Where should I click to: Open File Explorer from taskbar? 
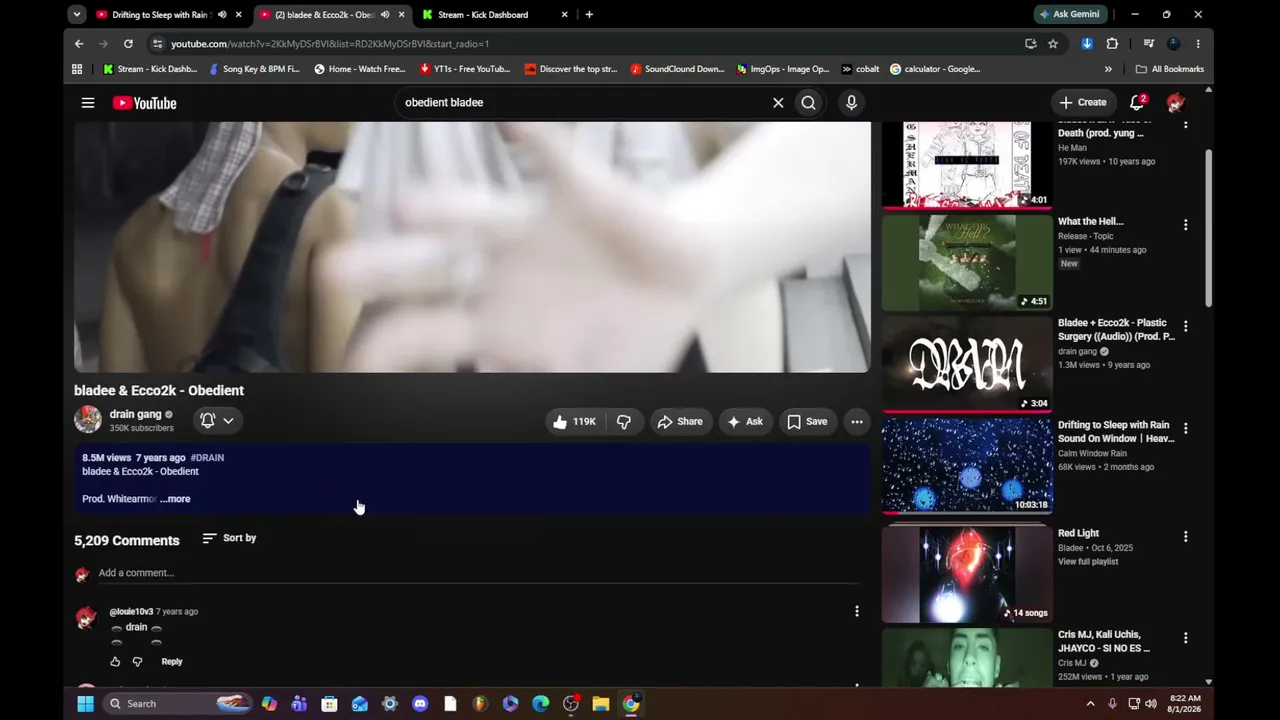click(601, 704)
